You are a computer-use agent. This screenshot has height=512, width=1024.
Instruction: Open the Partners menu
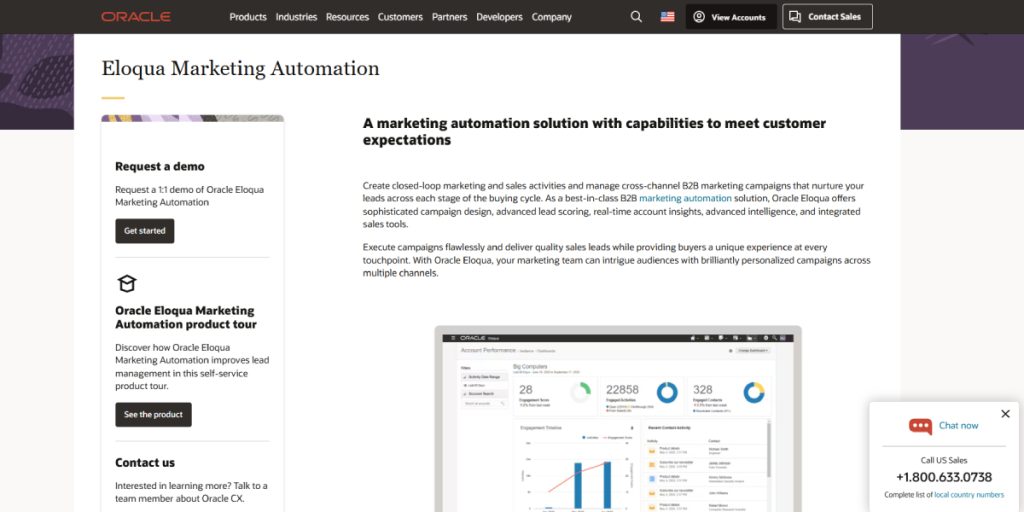(449, 17)
